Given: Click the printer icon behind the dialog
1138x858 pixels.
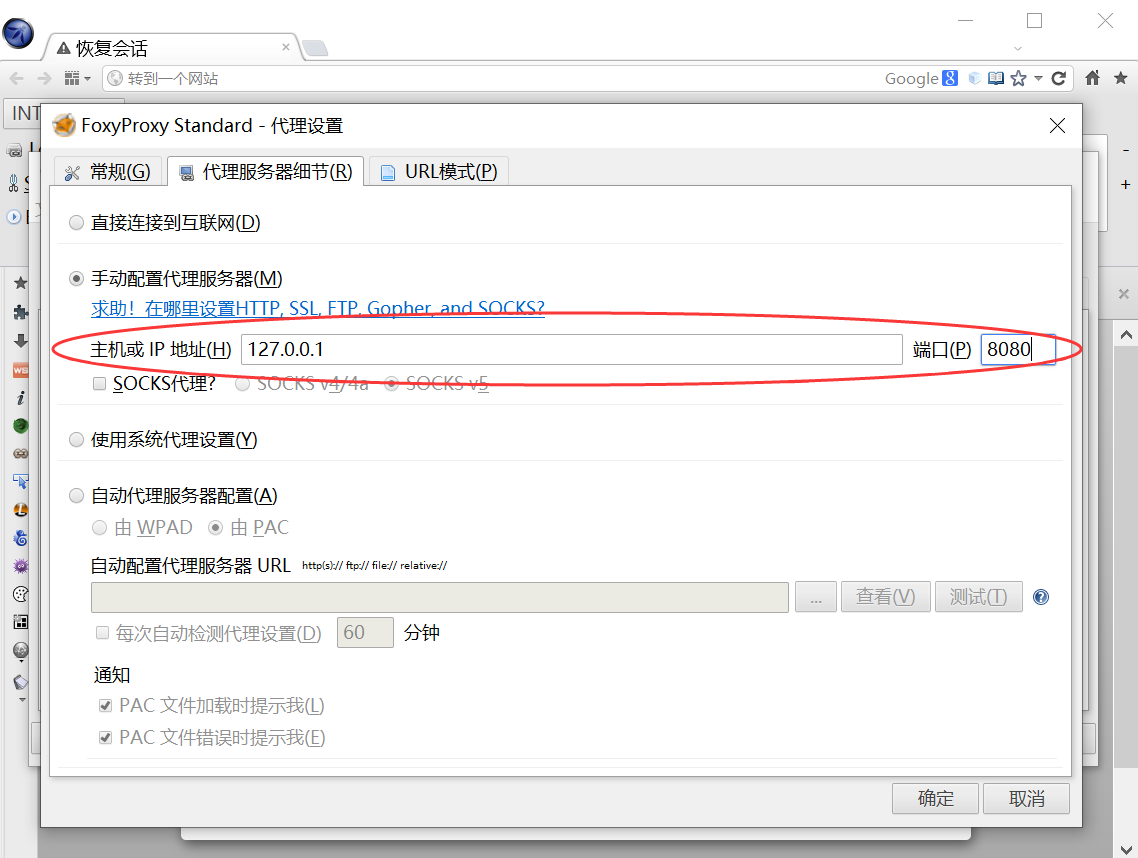Looking at the screenshot, I should tap(15, 150).
